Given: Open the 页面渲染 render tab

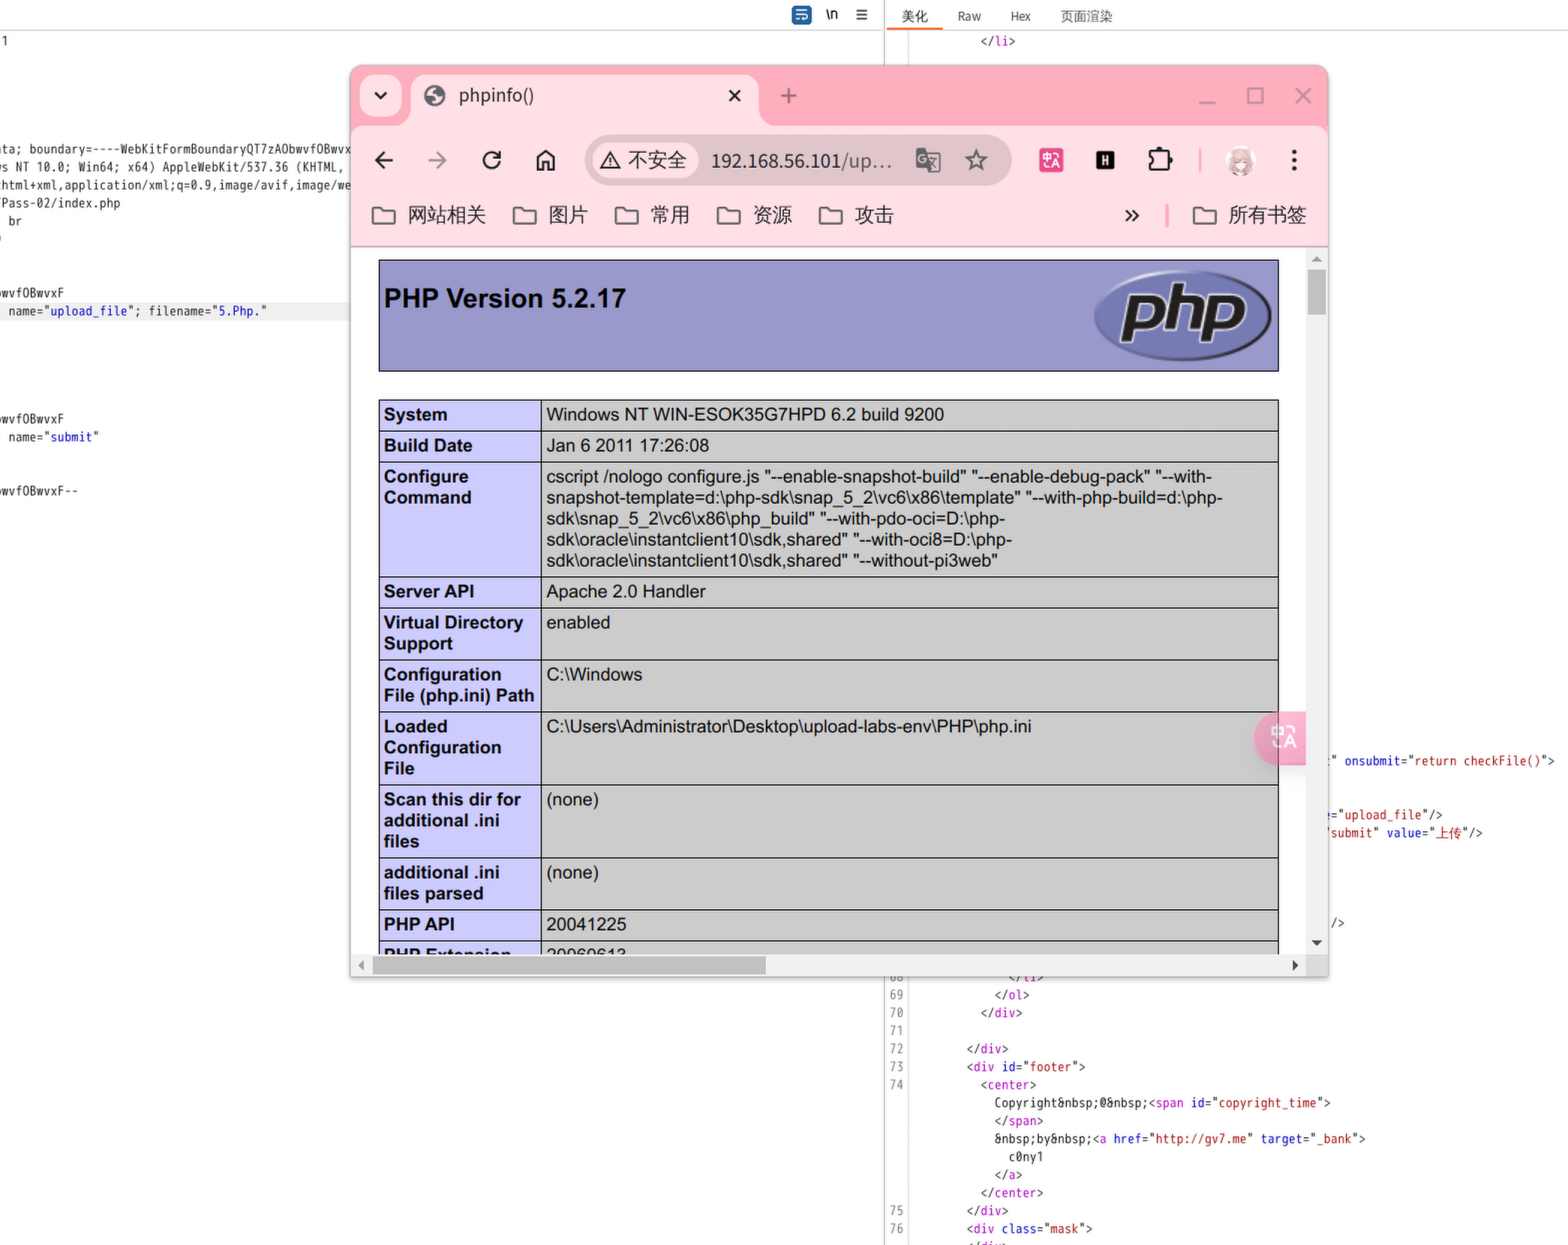Looking at the screenshot, I should coord(1086,16).
